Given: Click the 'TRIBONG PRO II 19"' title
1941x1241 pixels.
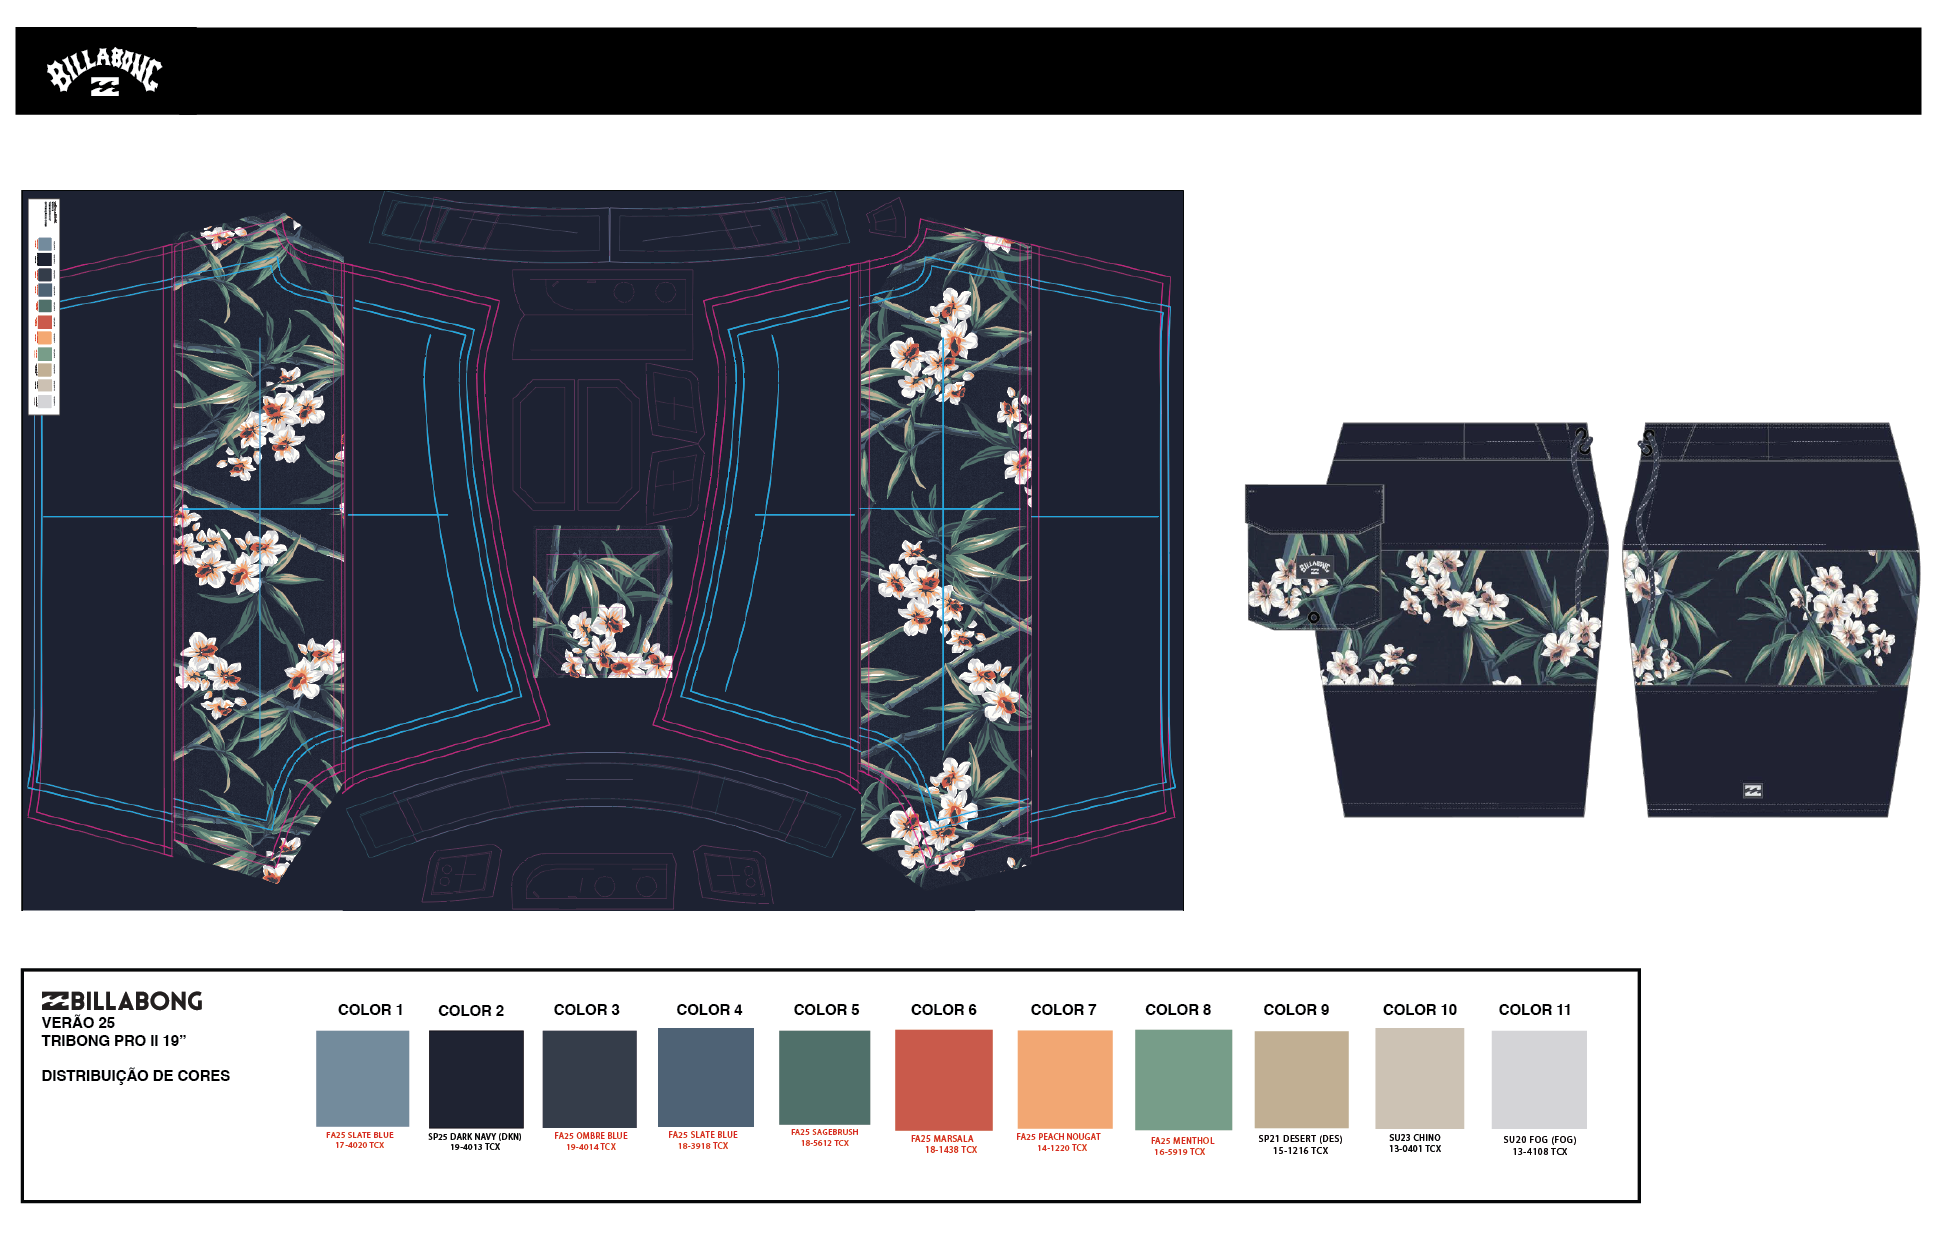Looking at the screenshot, I should click(x=114, y=1041).
